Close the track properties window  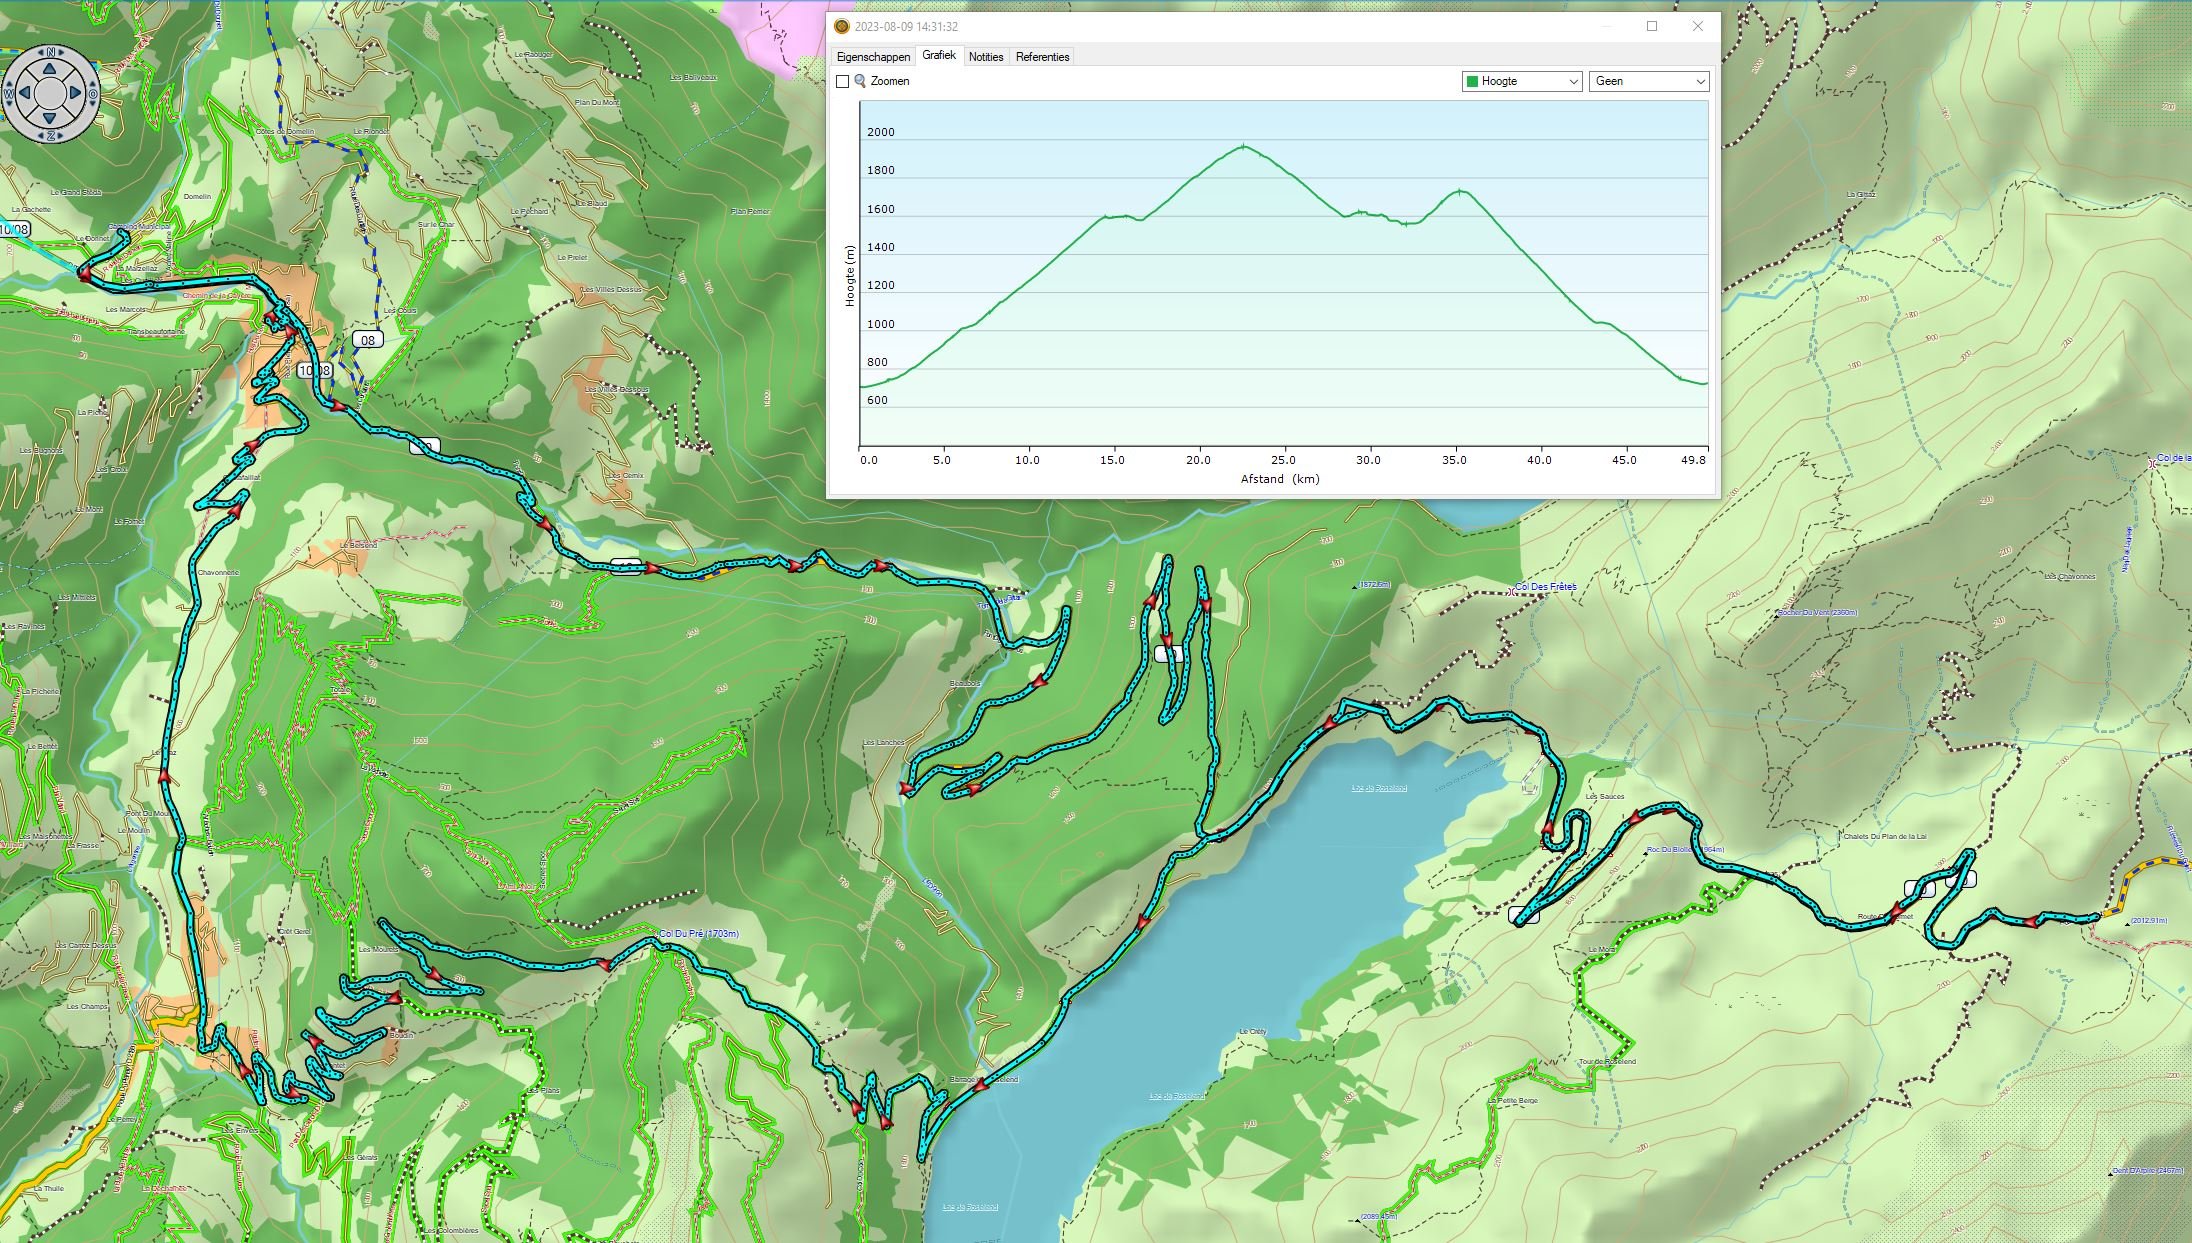[x=1697, y=27]
